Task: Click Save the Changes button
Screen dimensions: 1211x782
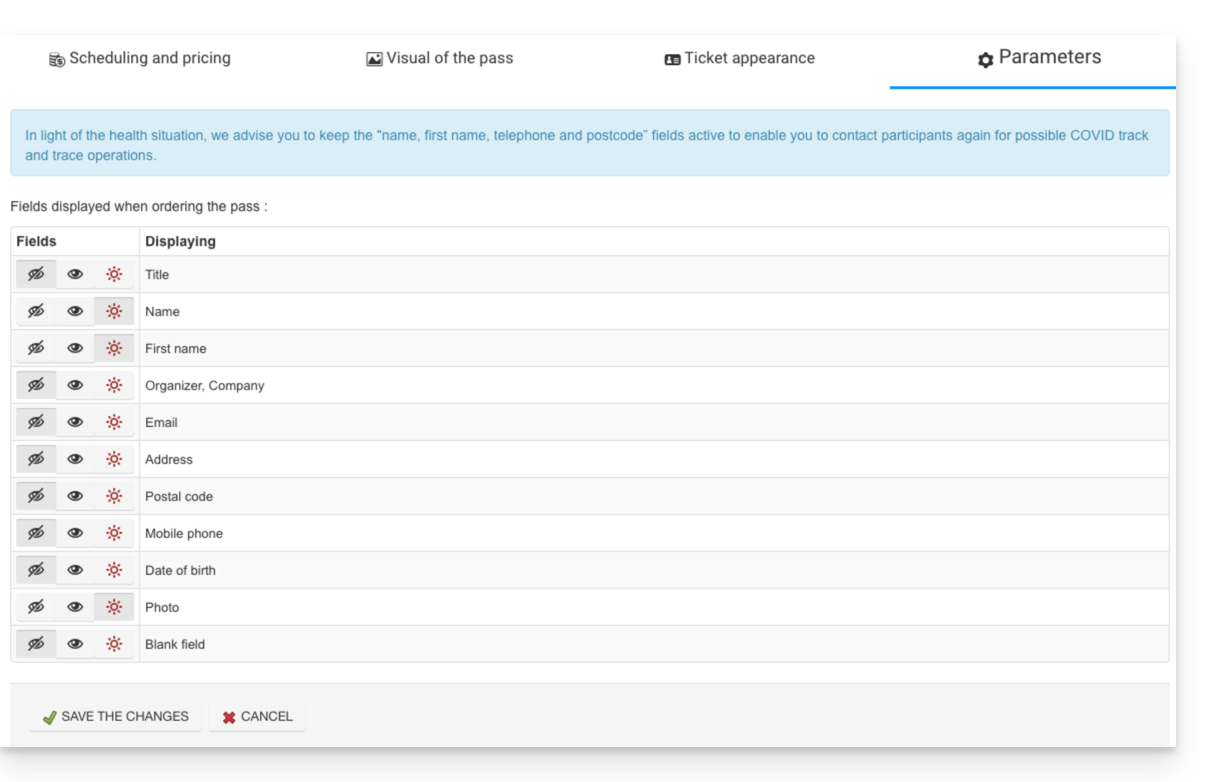Action: point(115,717)
